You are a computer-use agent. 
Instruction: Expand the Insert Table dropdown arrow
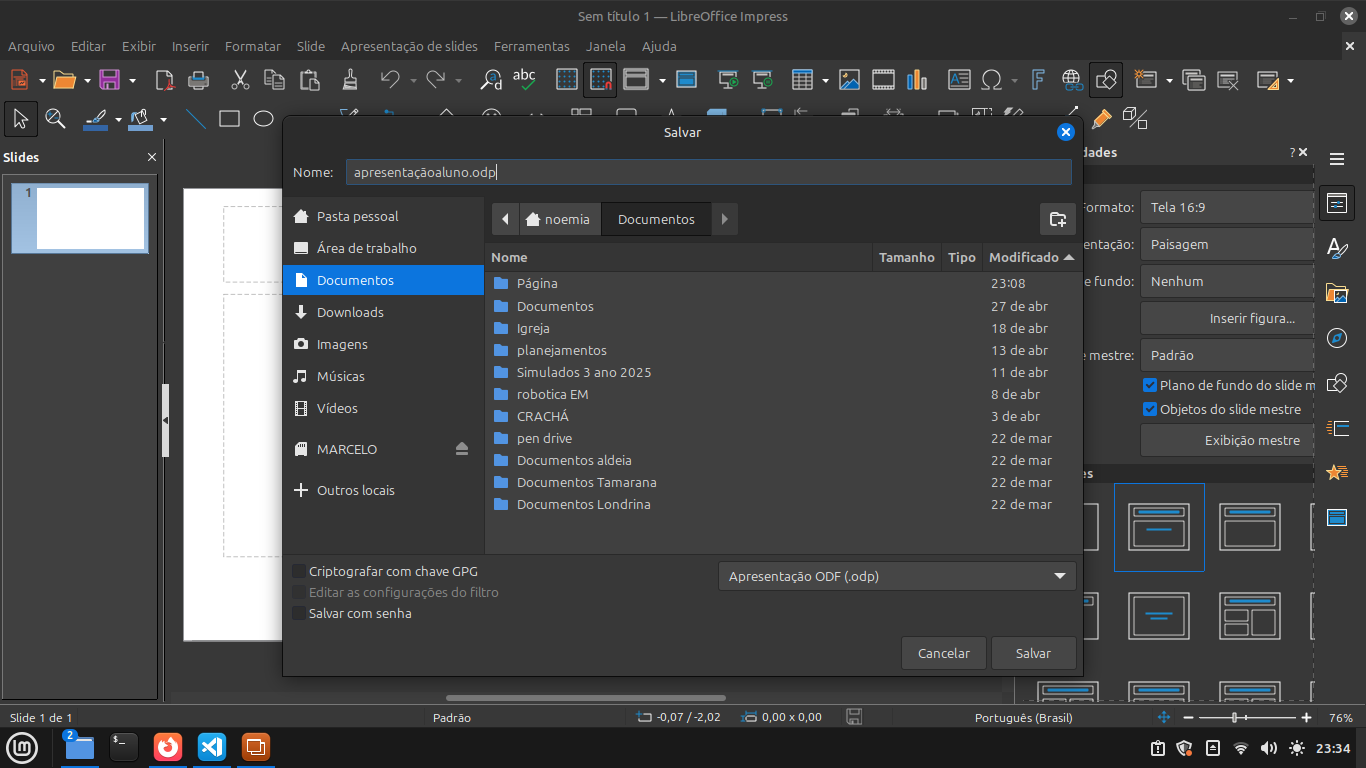[x=825, y=80]
